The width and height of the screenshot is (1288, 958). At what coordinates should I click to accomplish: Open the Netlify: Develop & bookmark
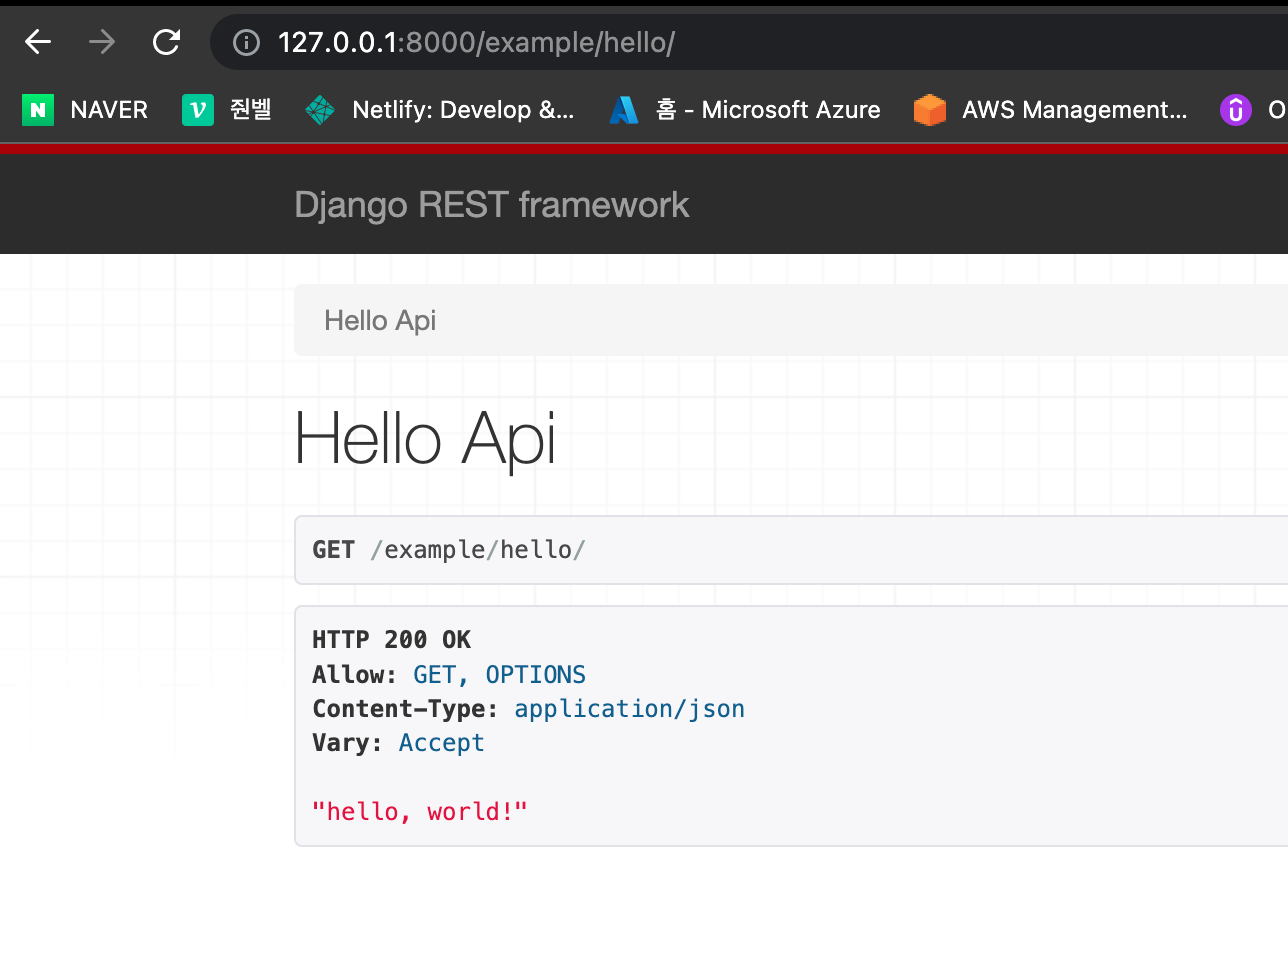point(439,110)
